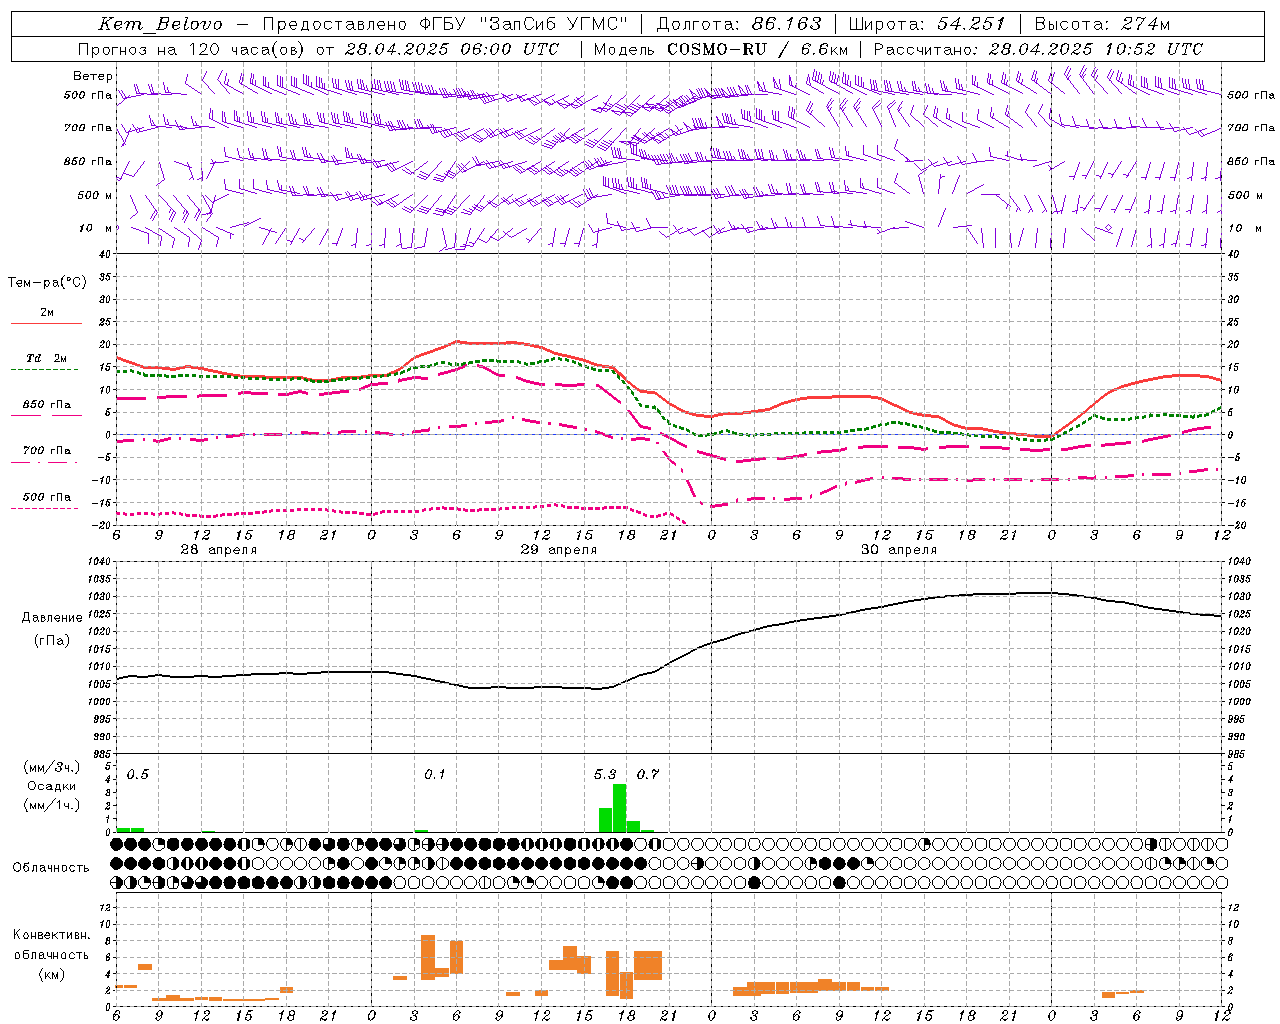Image resolution: width=1280 pixels, height=1024 pixels.
Task: Click the 29 апреля date label
Action: 558,550
